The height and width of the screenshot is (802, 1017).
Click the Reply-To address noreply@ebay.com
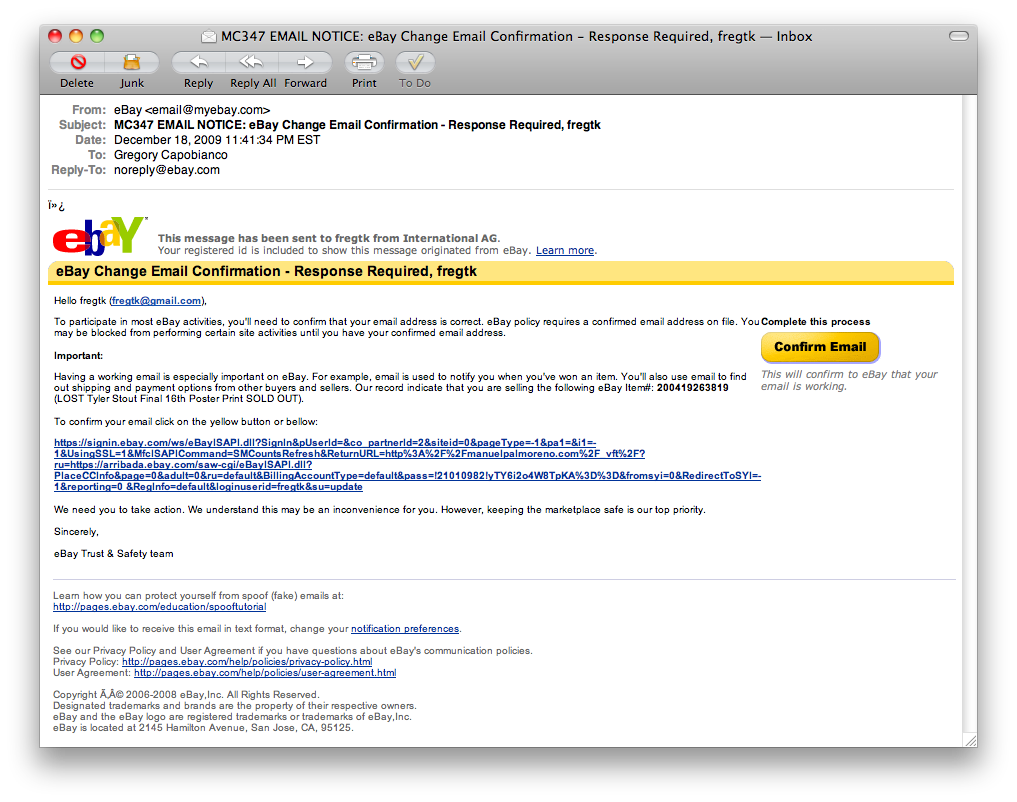[x=167, y=170]
